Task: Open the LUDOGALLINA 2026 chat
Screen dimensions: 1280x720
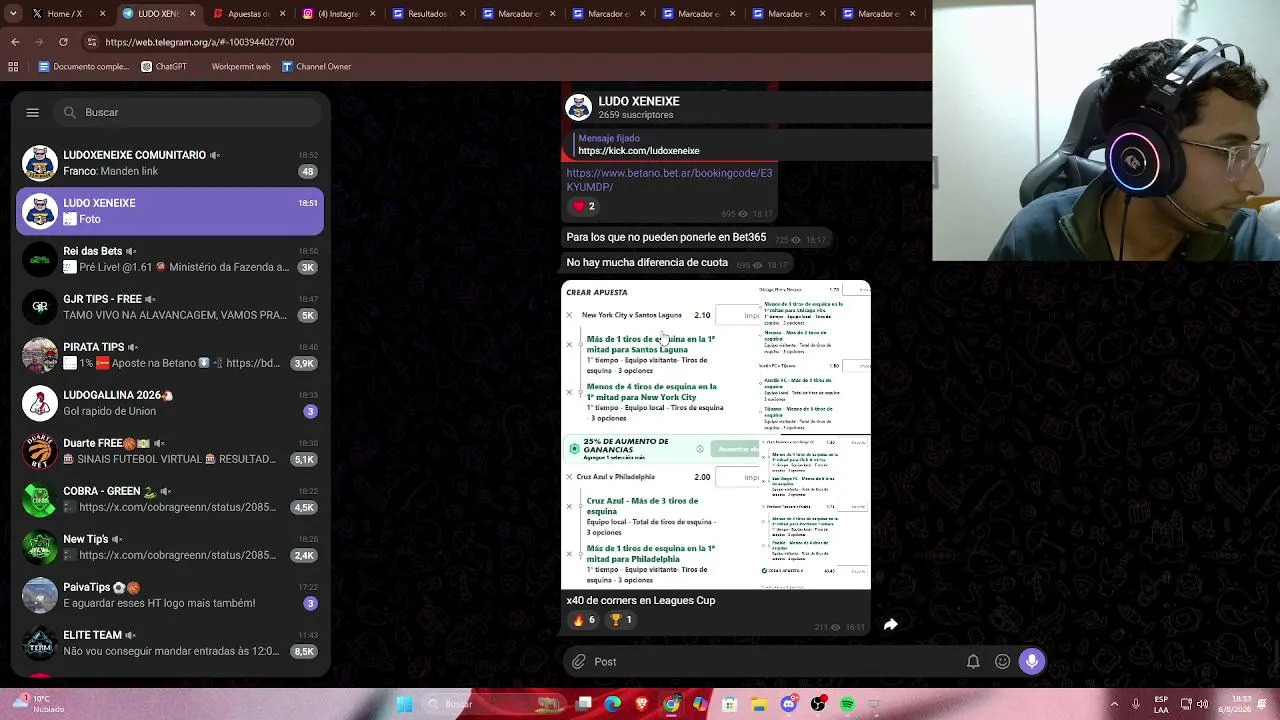Action: tap(170, 403)
